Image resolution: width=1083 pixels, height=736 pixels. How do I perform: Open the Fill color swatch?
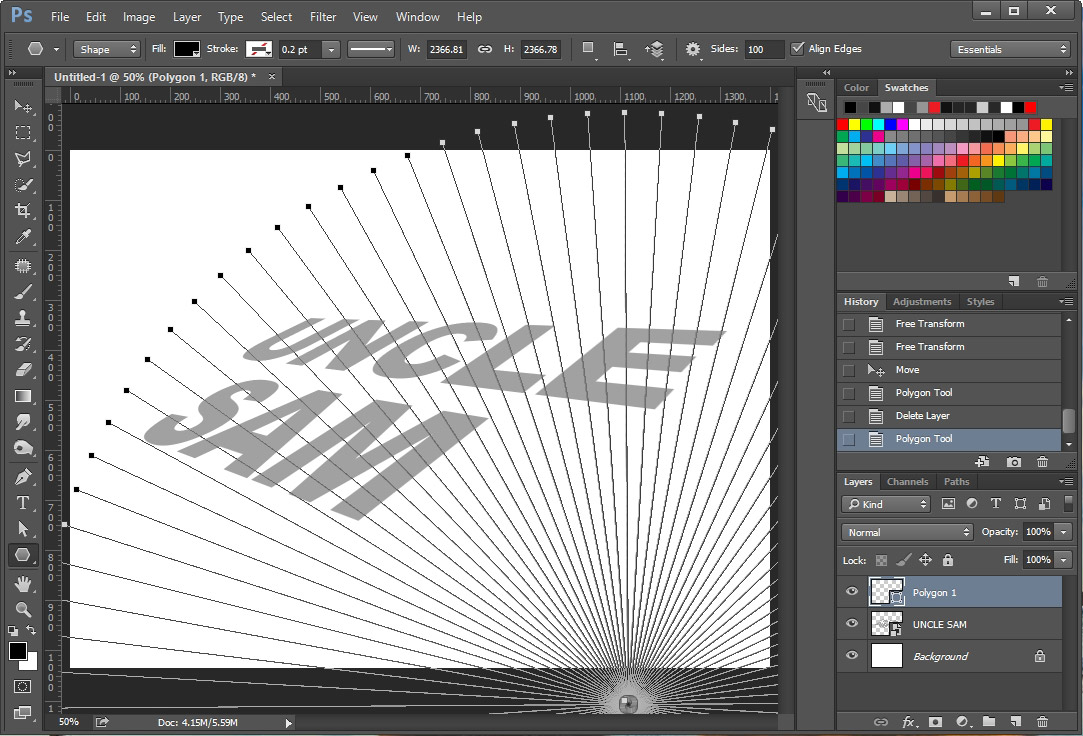click(185, 48)
